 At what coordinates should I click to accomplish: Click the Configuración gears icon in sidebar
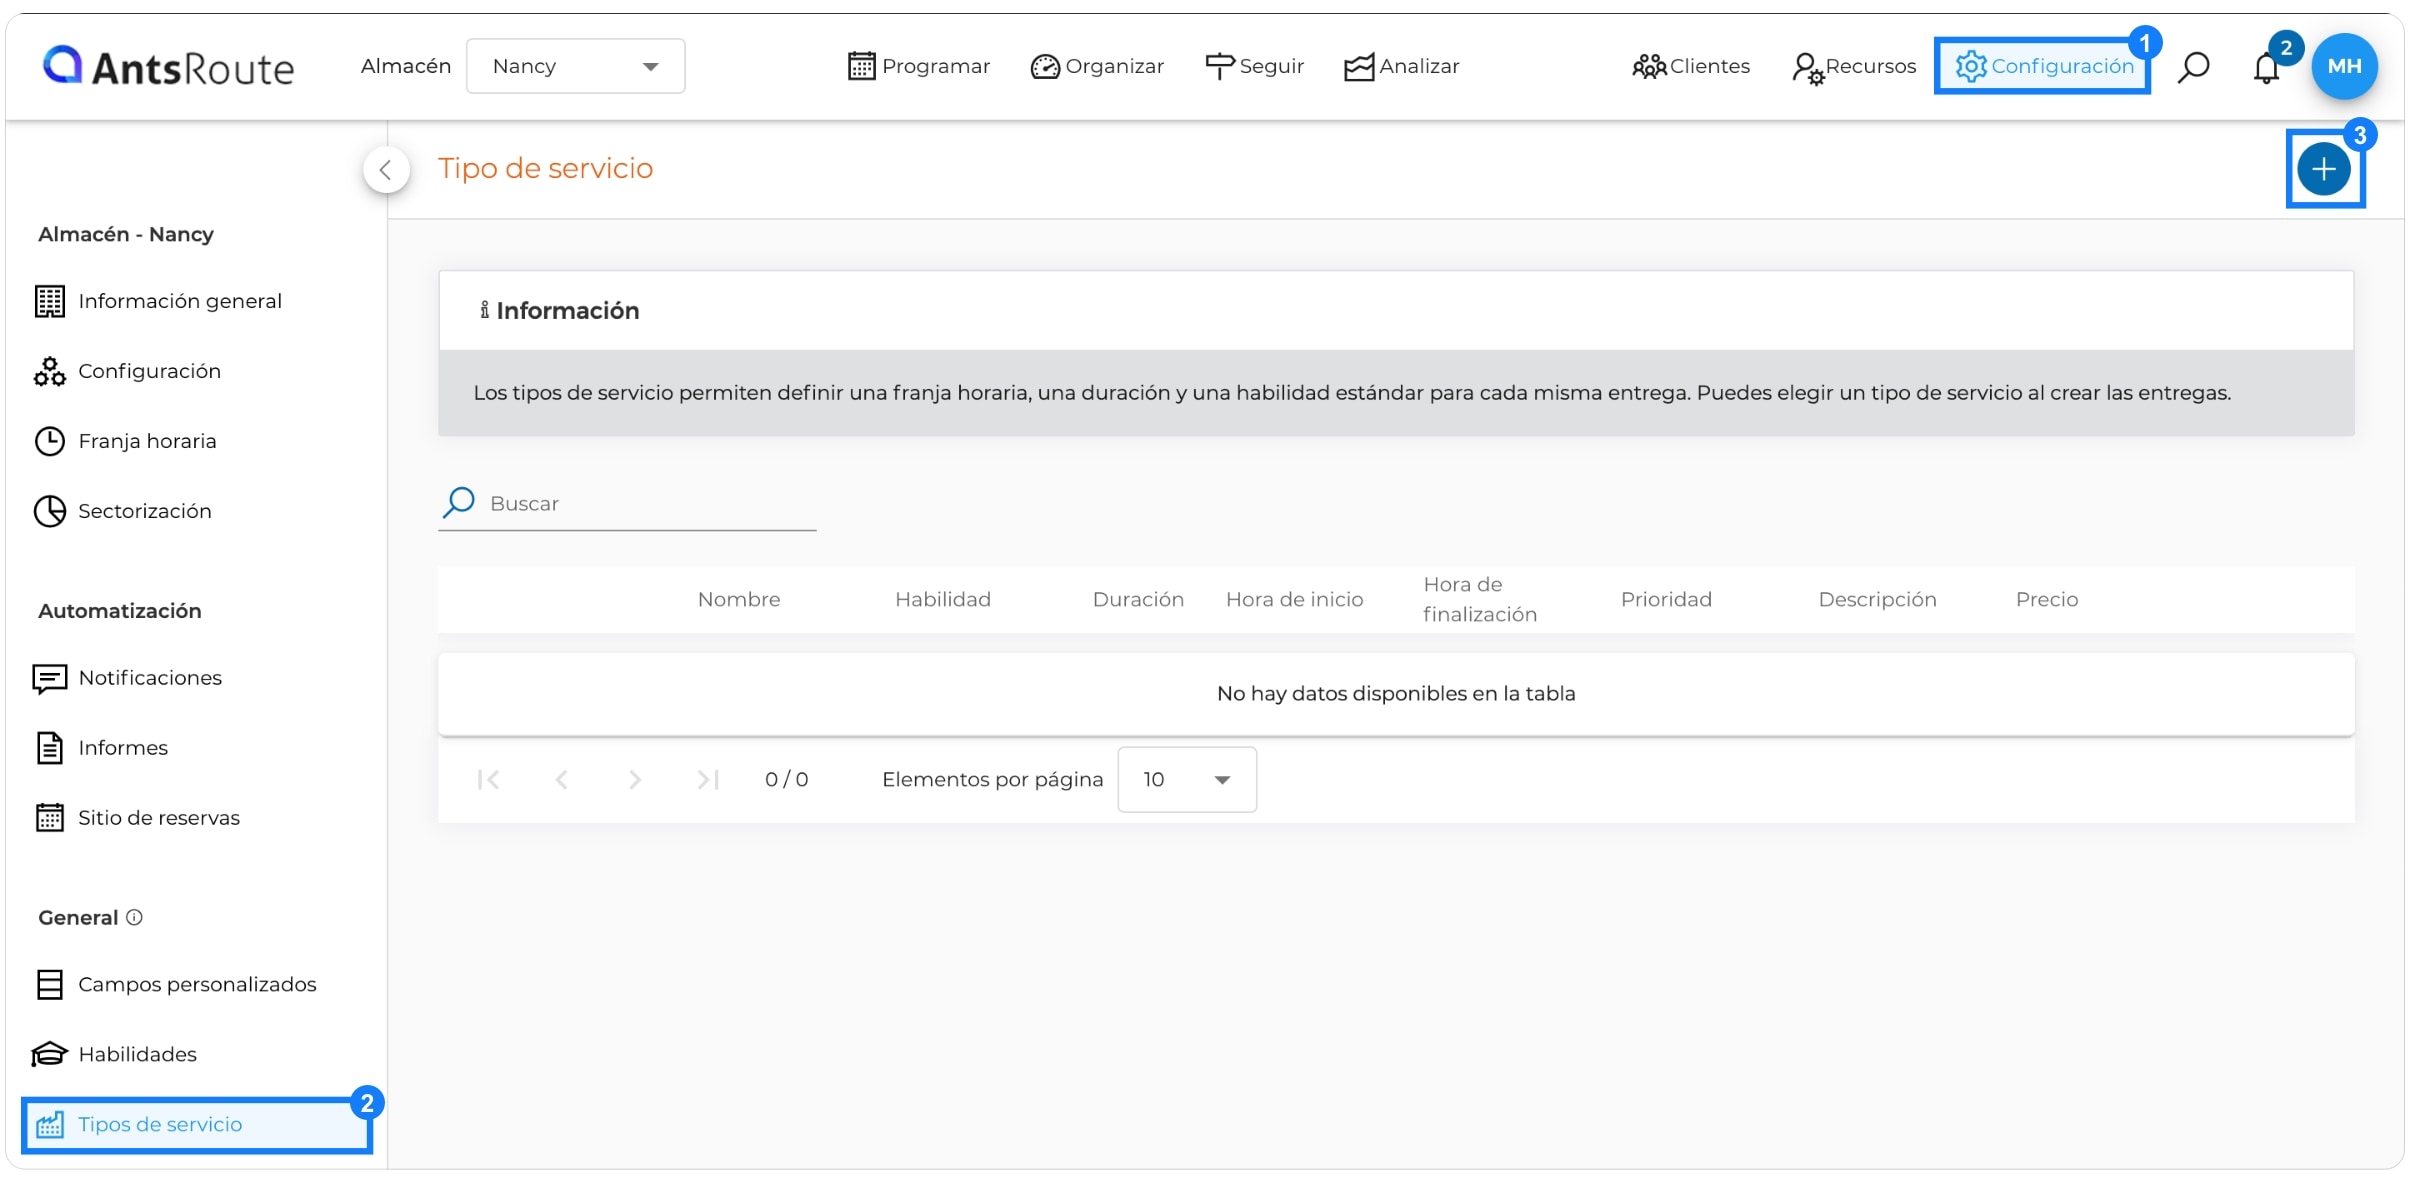pos(50,371)
